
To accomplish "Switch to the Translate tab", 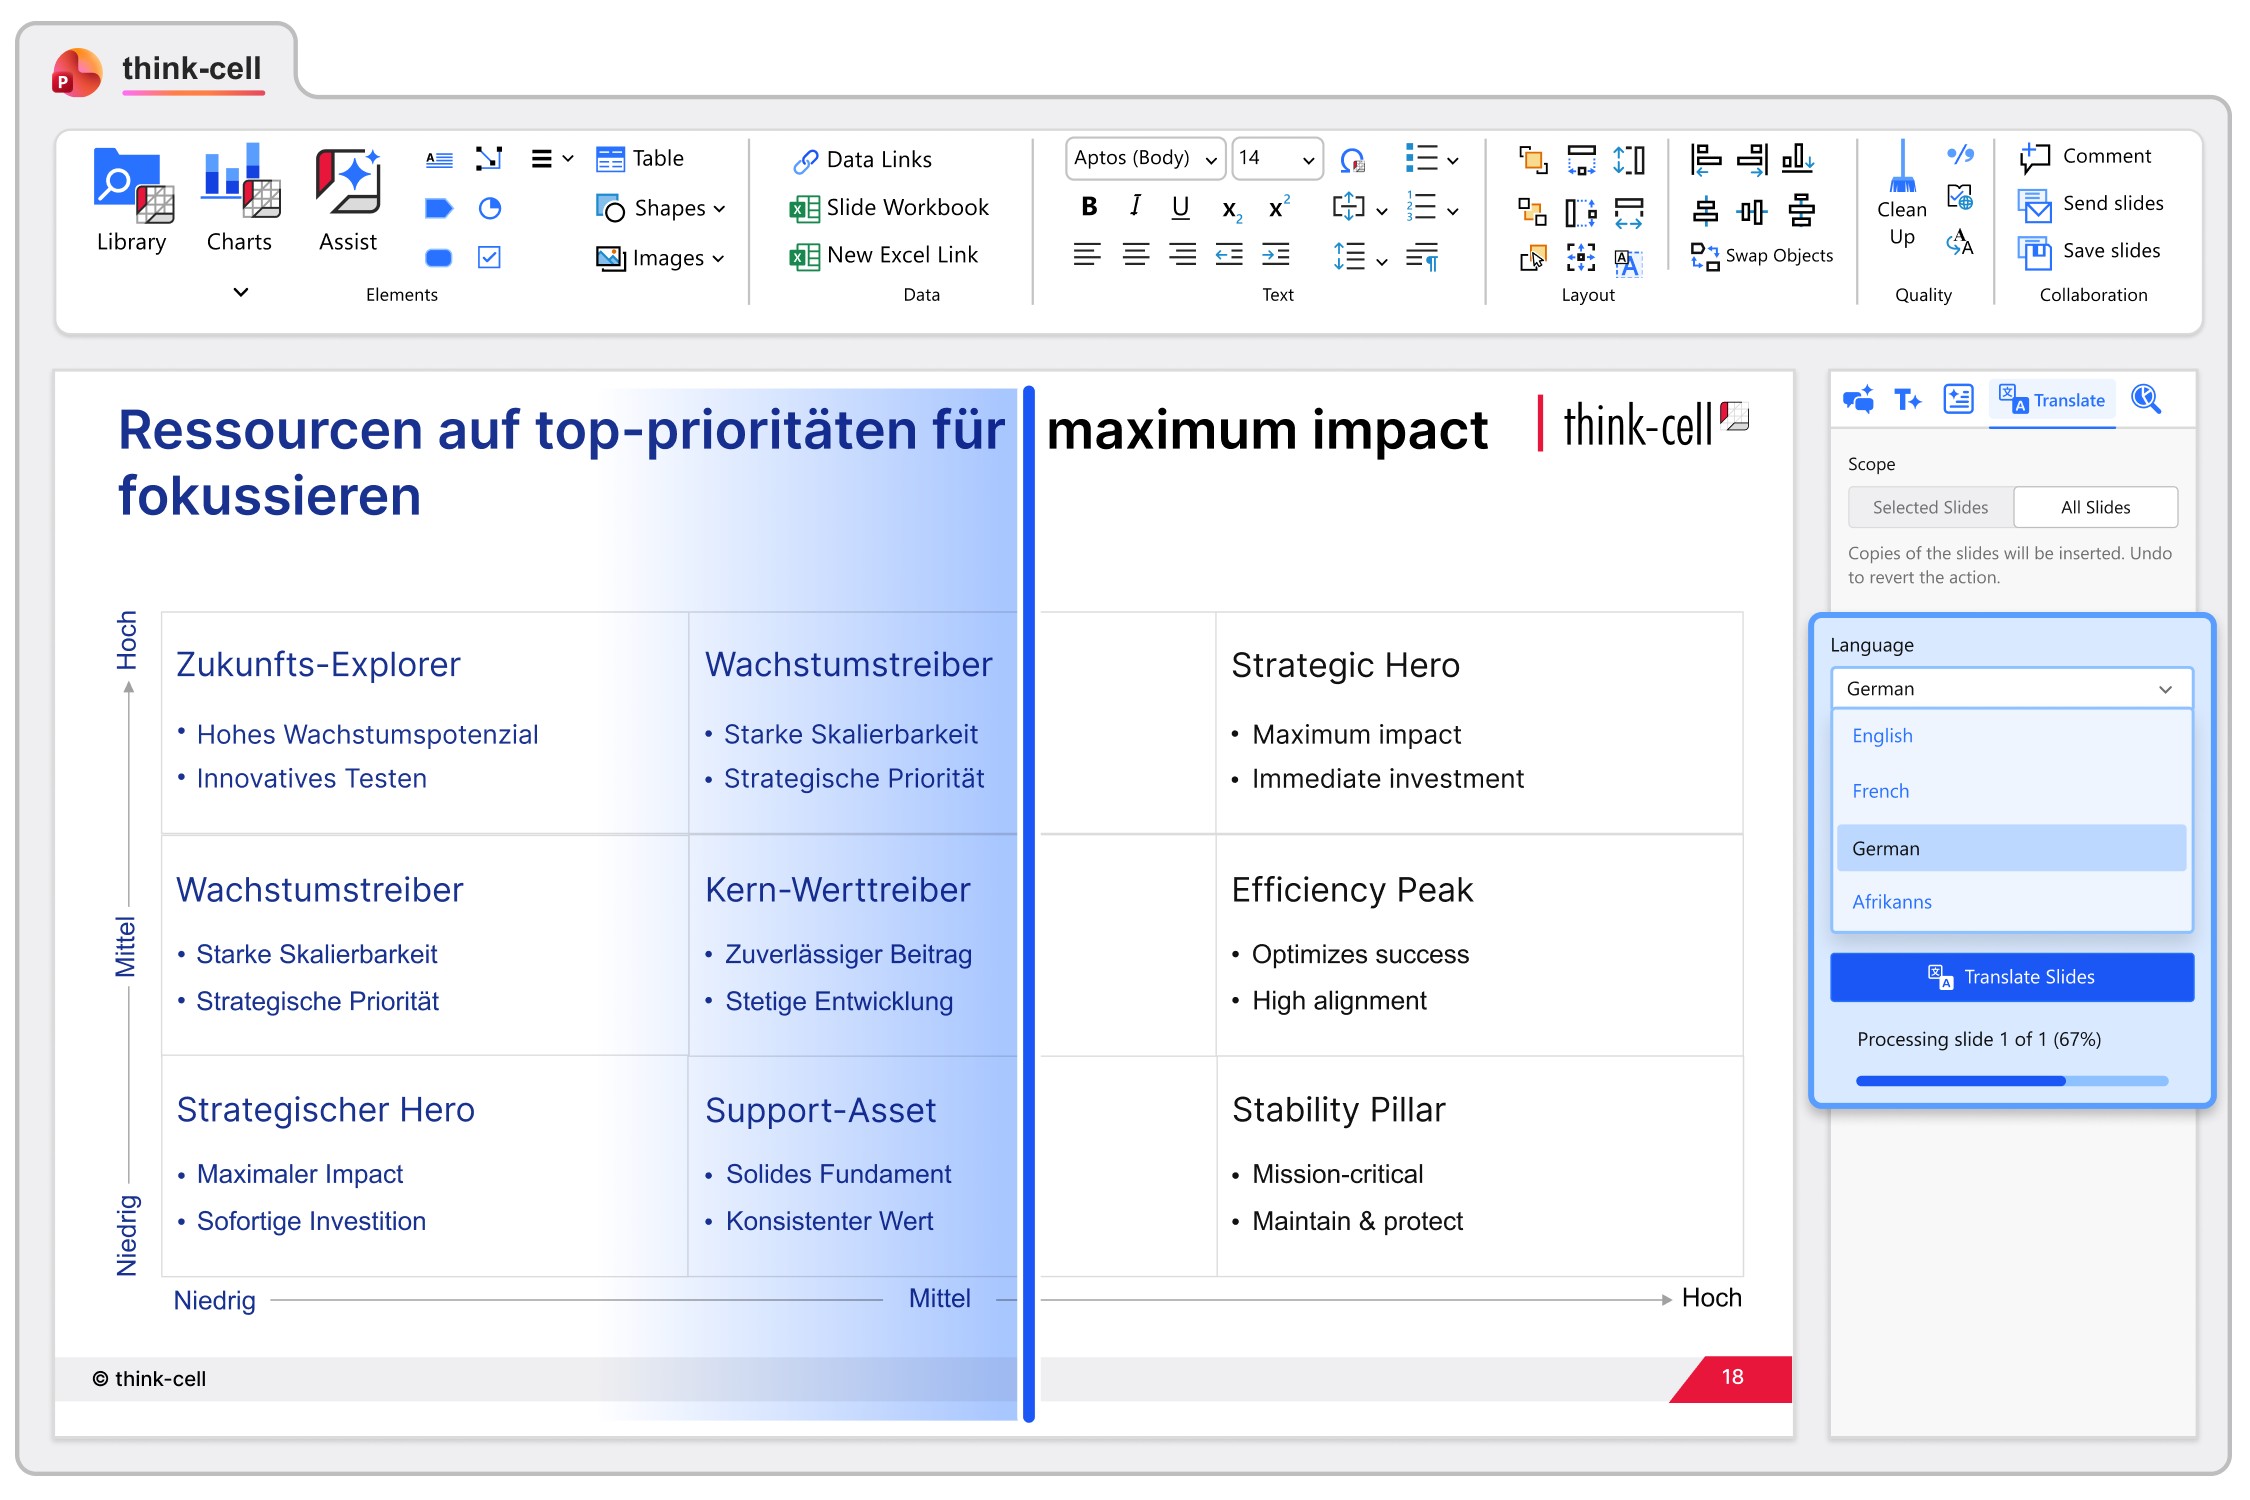I will pos(2052,400).
